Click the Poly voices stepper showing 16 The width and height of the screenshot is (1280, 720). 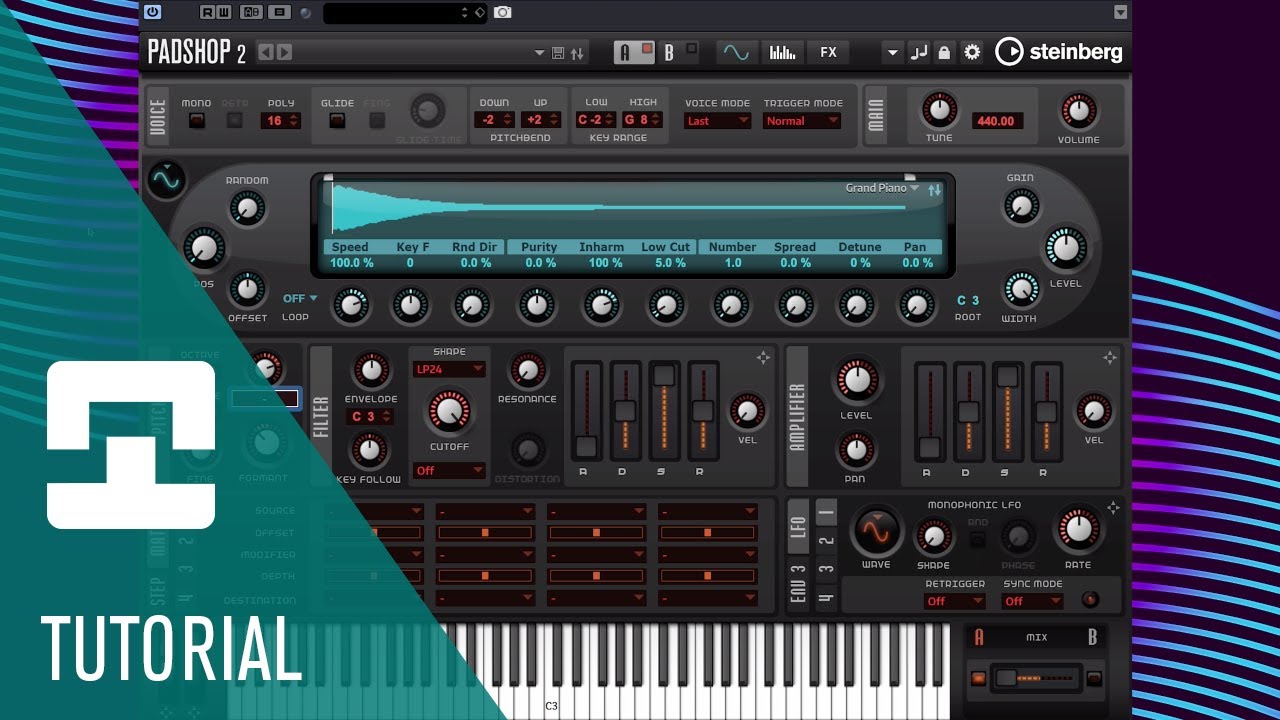click(281, 121)
